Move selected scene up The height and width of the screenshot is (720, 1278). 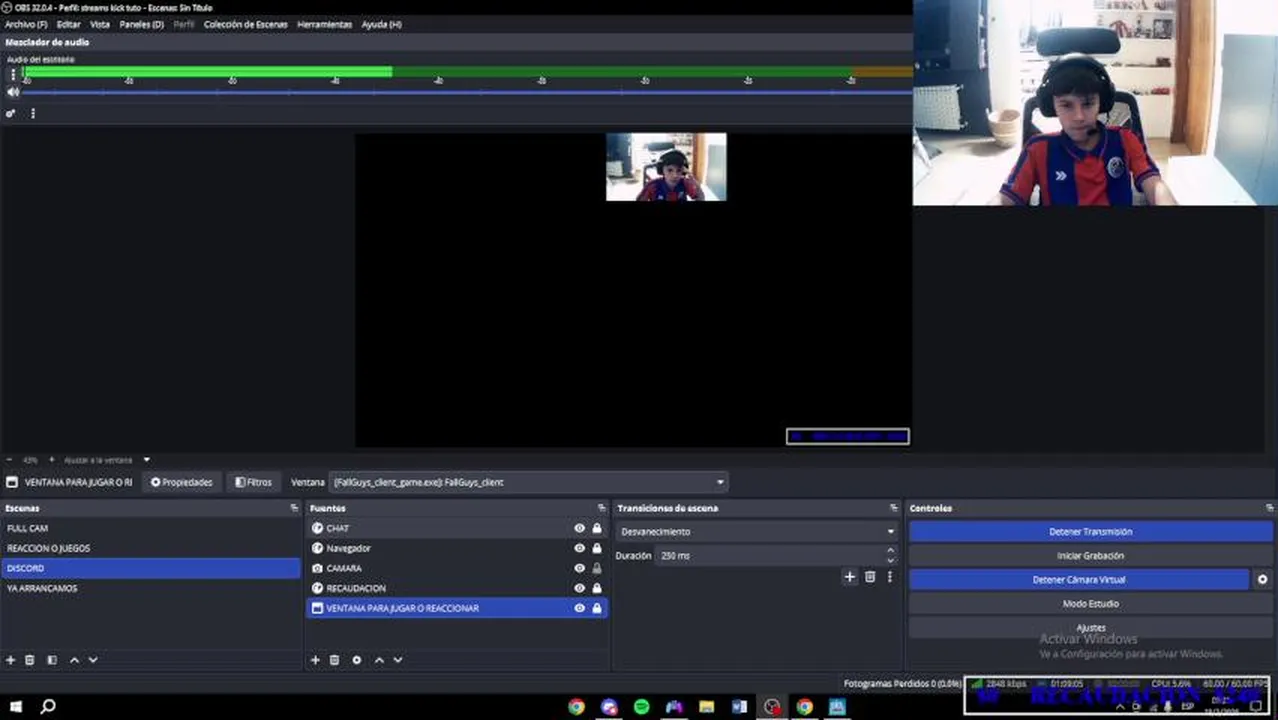(x=74, y=660)
